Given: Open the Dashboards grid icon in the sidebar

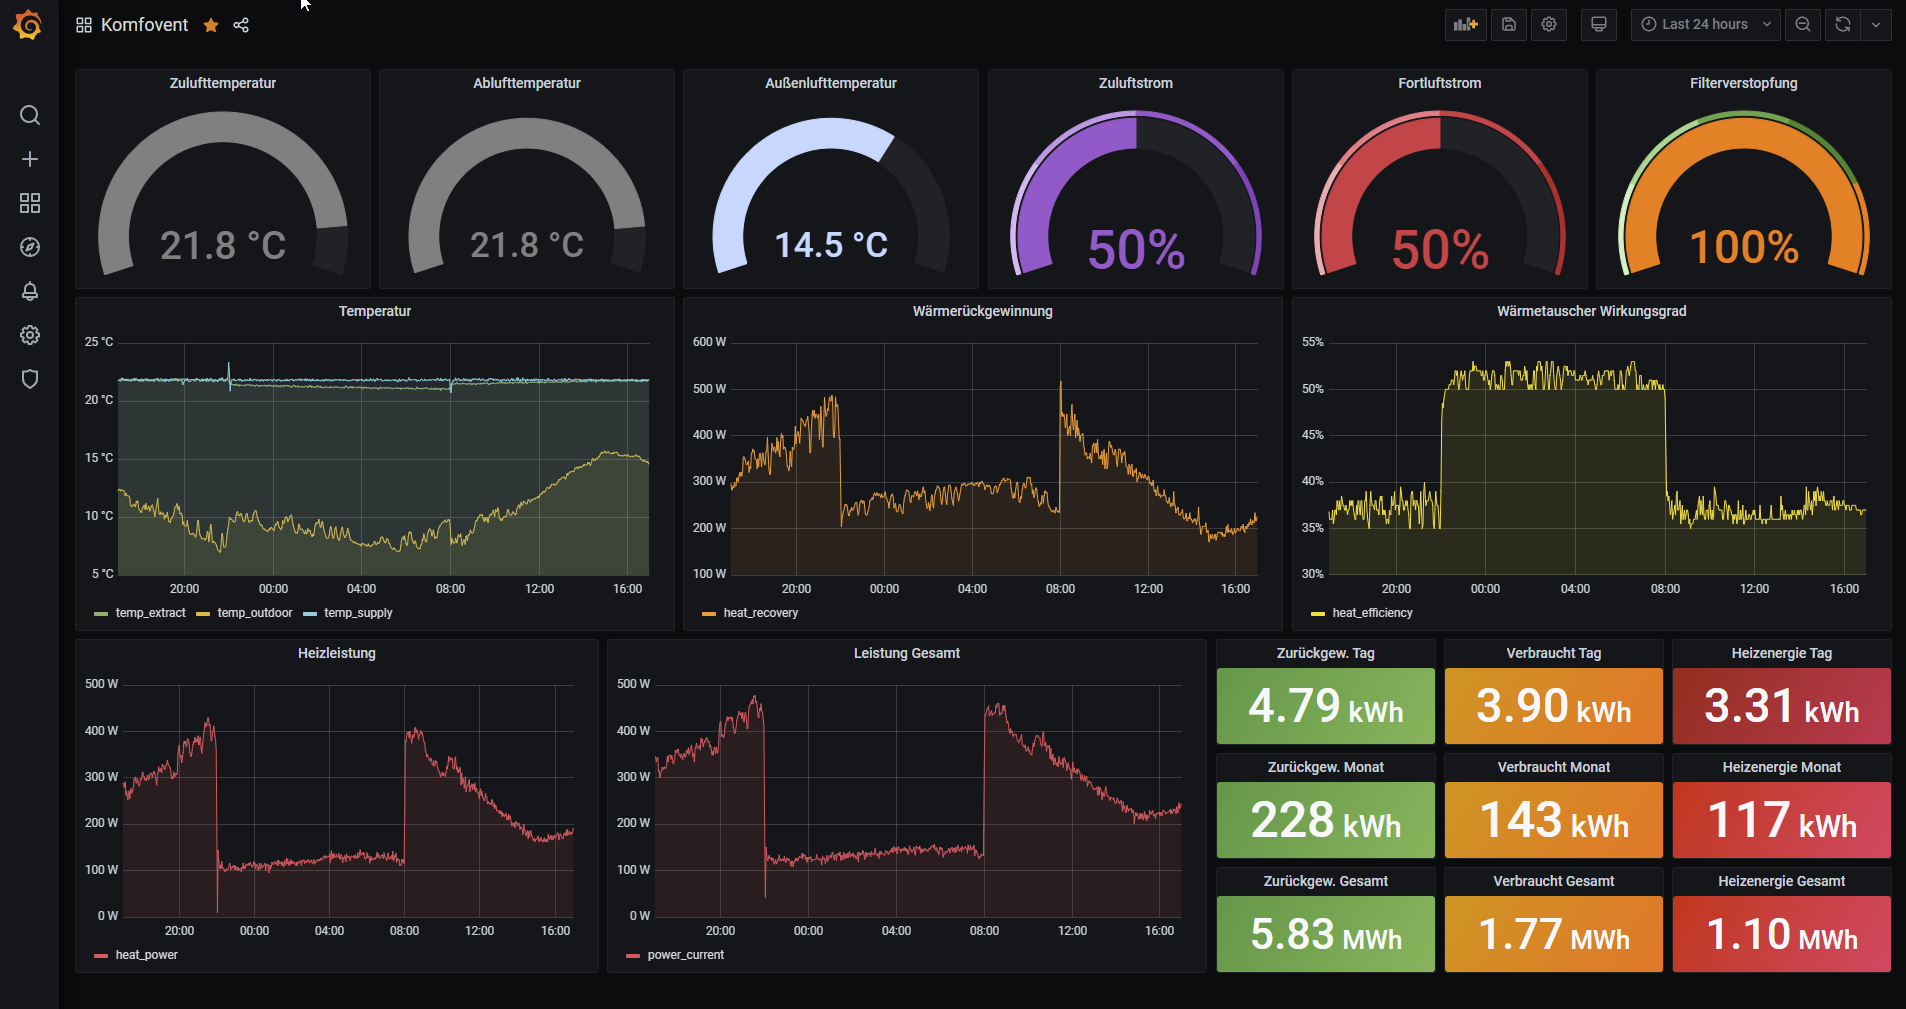Looking at the screenshot, I should click(x=30, y=203).
